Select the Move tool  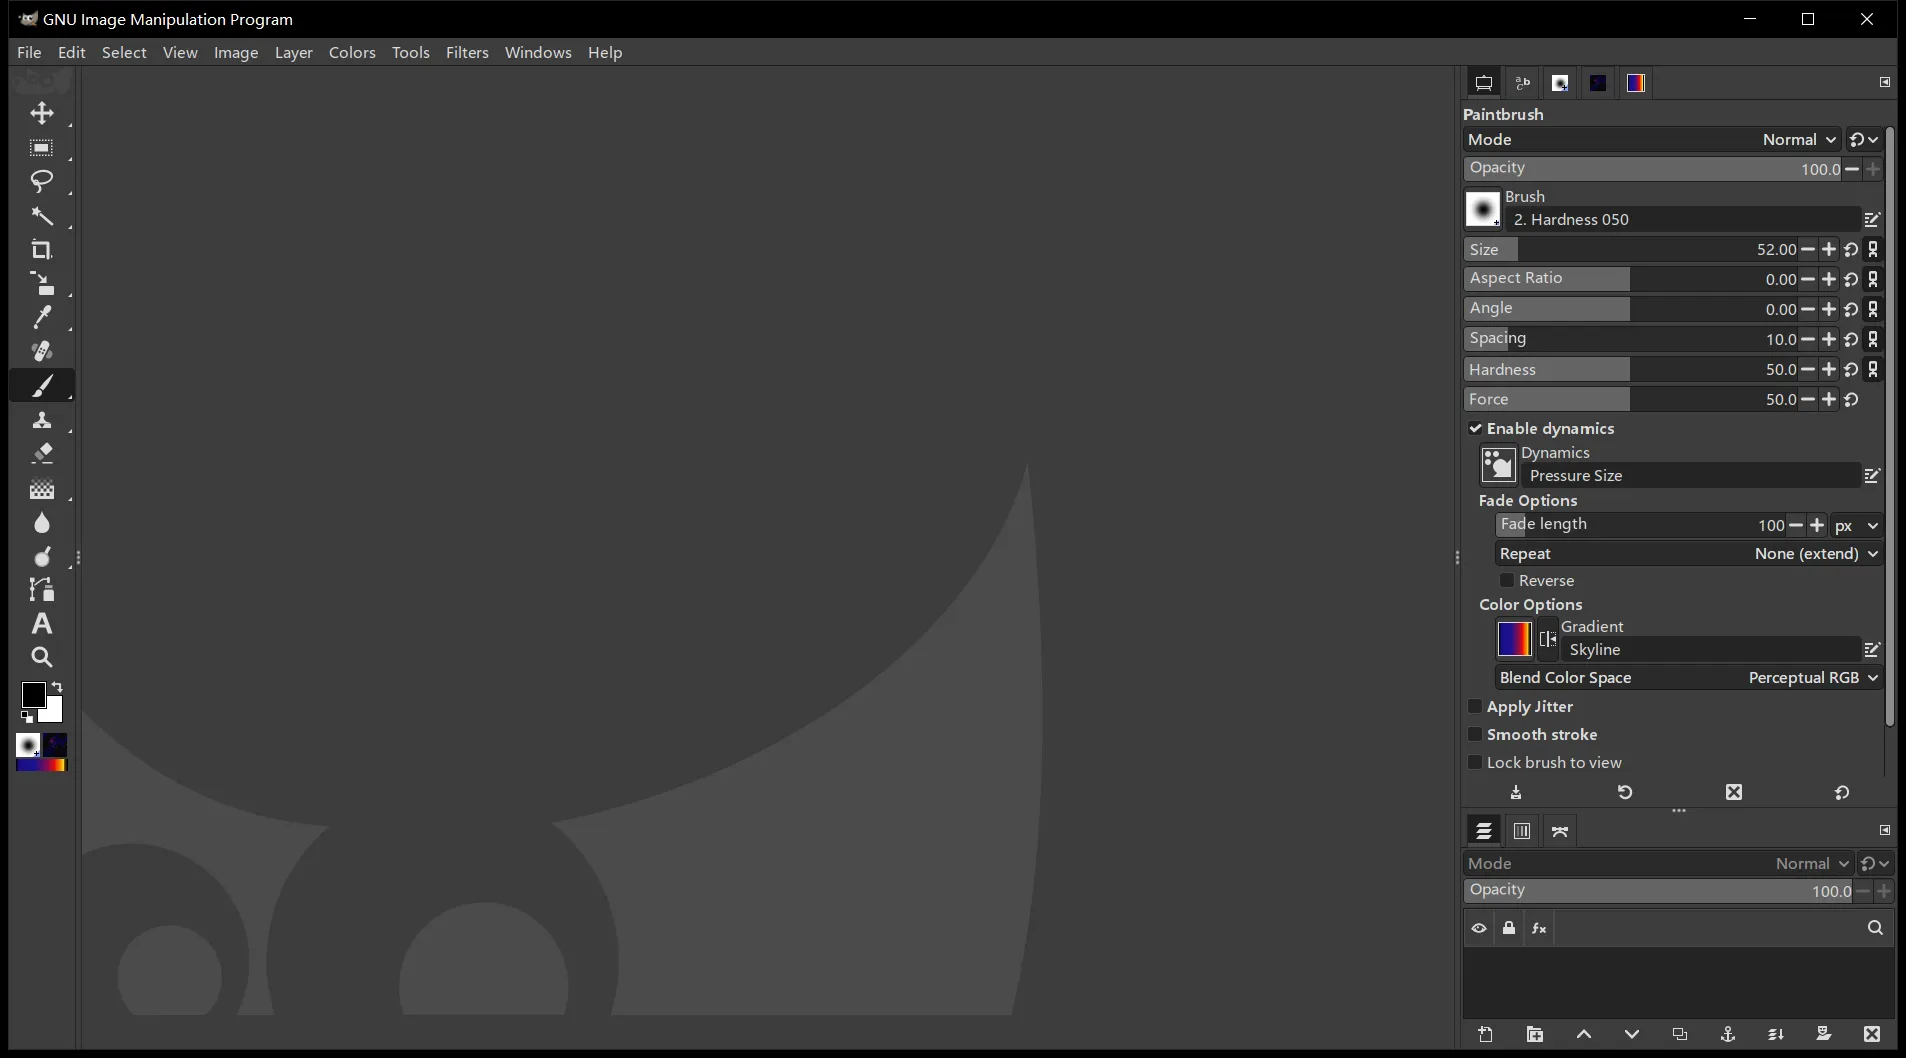pos(42,113)
